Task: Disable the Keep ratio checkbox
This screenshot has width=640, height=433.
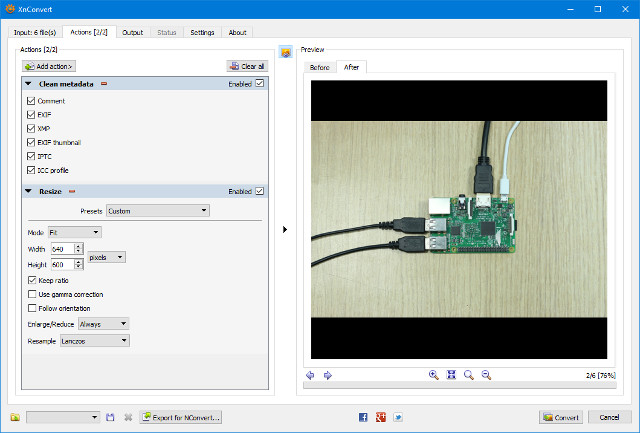Action: click(31, 281)
